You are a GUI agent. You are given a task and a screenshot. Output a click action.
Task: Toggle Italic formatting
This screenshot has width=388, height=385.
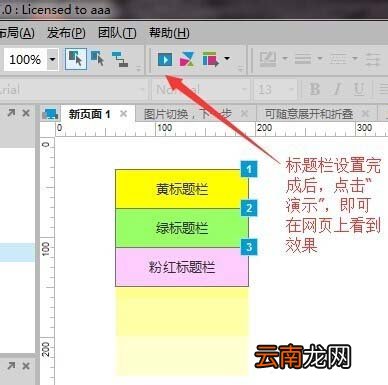337,89
